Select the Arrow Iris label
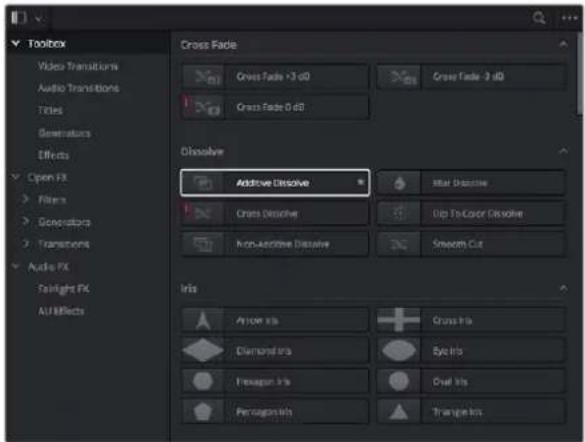The height and width of the screenshot is (442, 585). (257, 320)
